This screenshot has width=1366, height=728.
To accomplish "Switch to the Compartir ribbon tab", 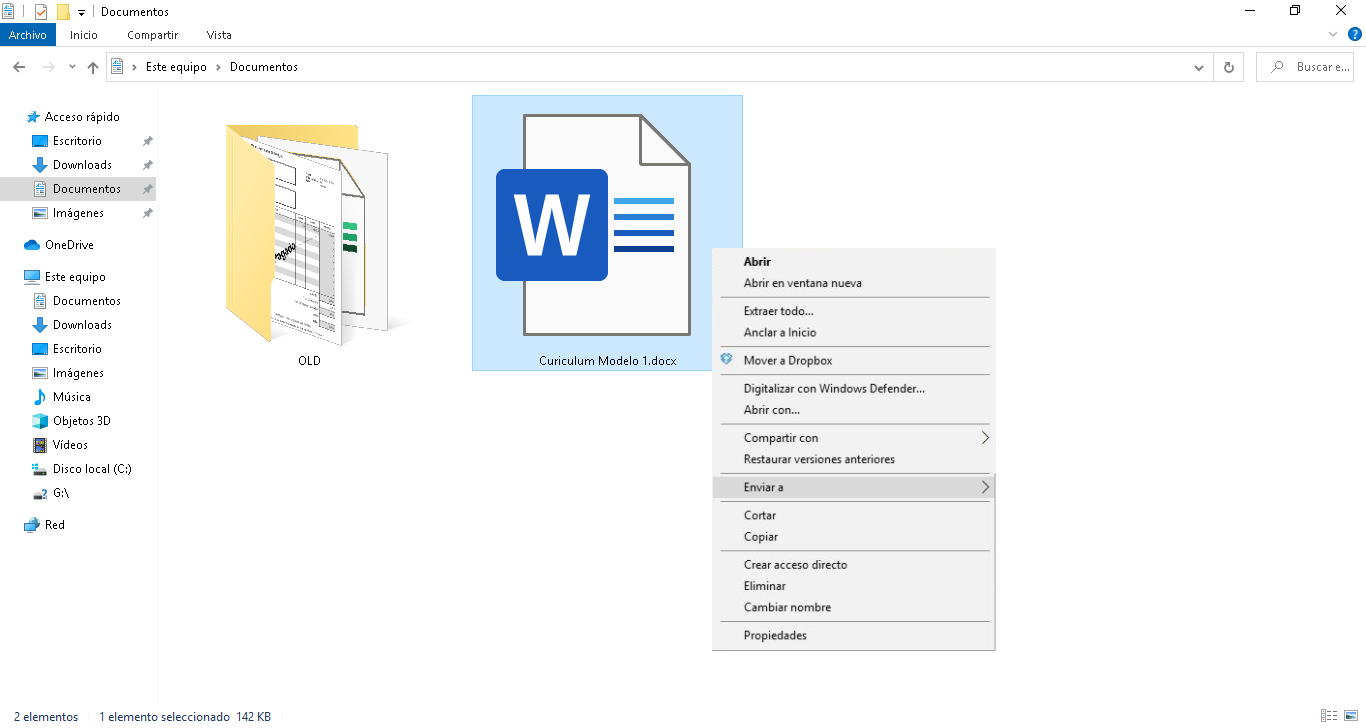I will [x=152, y=35].
